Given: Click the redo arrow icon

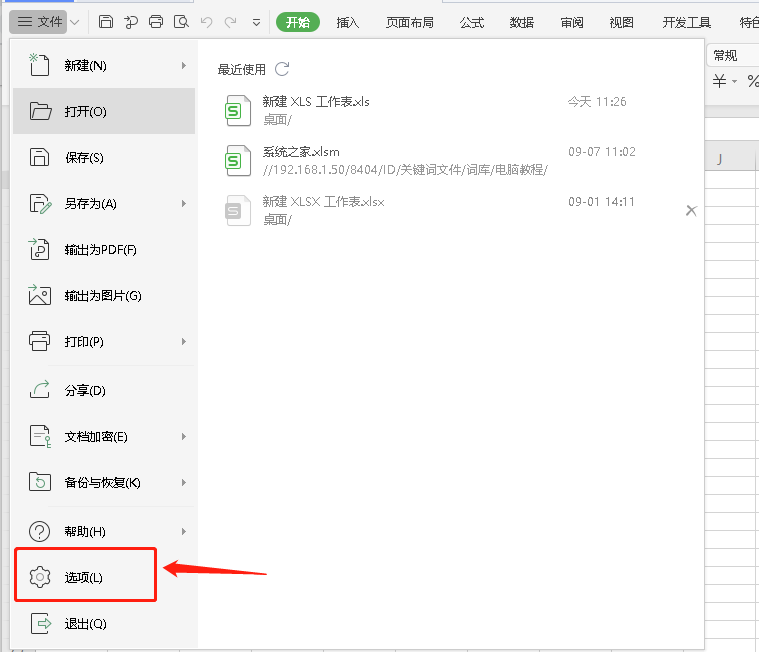Looking at the screenshot, I should point(231,22).
